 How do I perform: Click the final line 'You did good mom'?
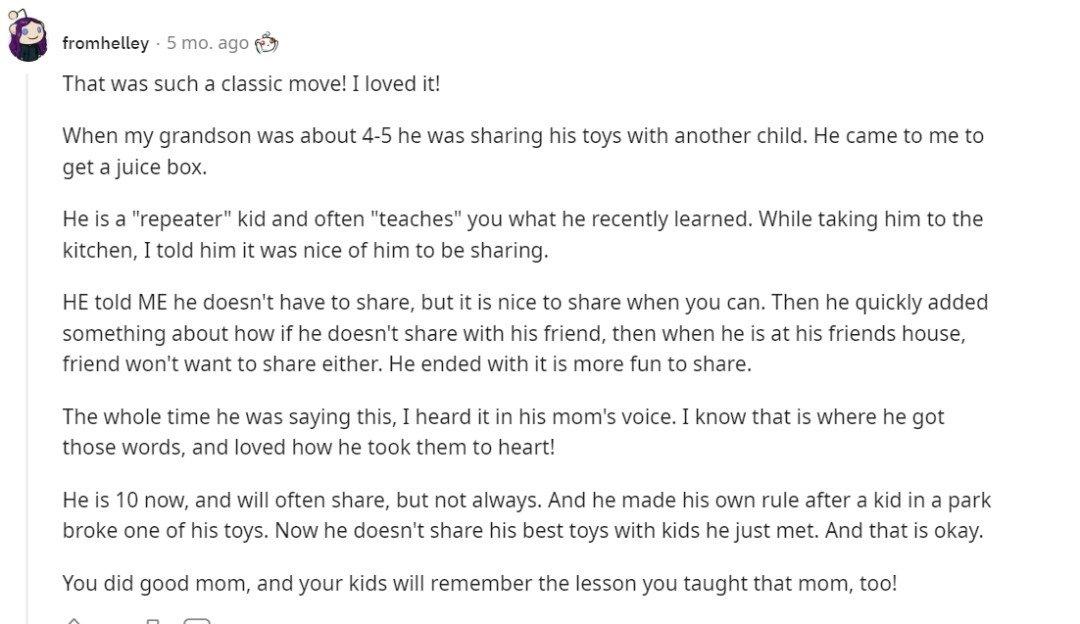(x=479, y=583)
